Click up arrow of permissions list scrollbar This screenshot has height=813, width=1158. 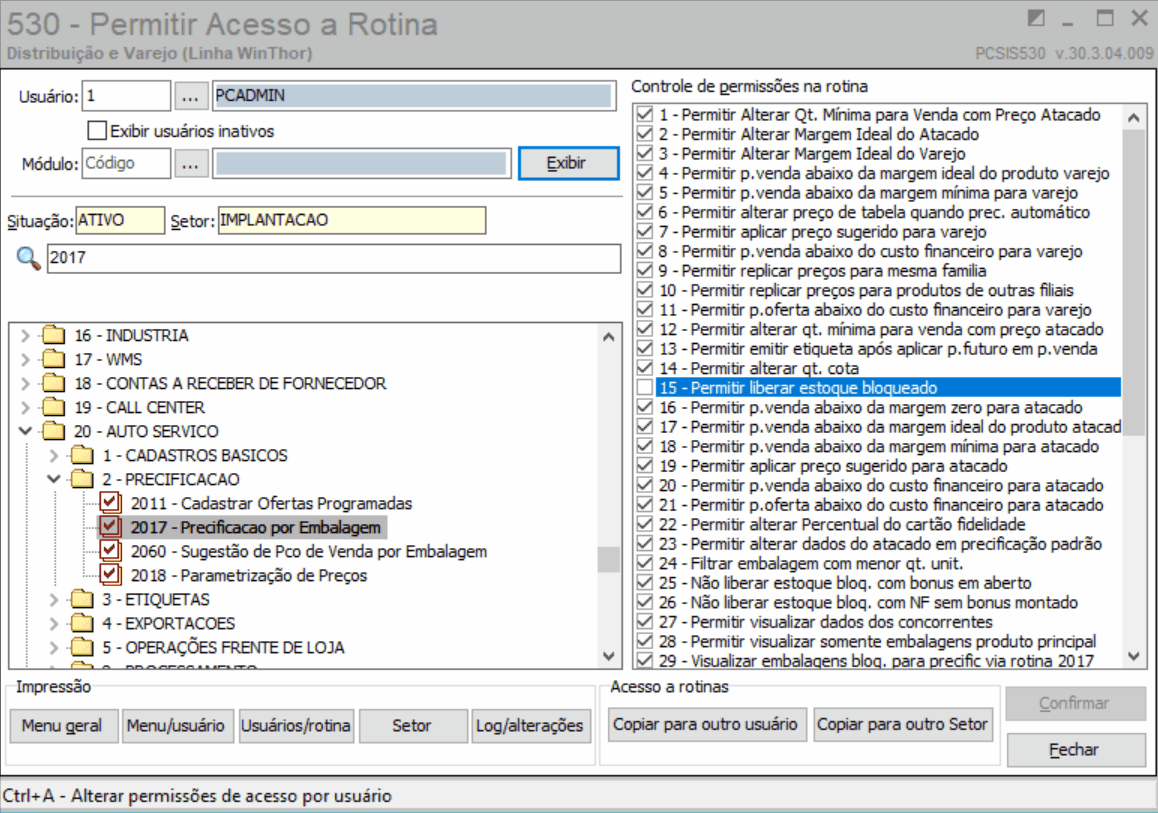1134,117
